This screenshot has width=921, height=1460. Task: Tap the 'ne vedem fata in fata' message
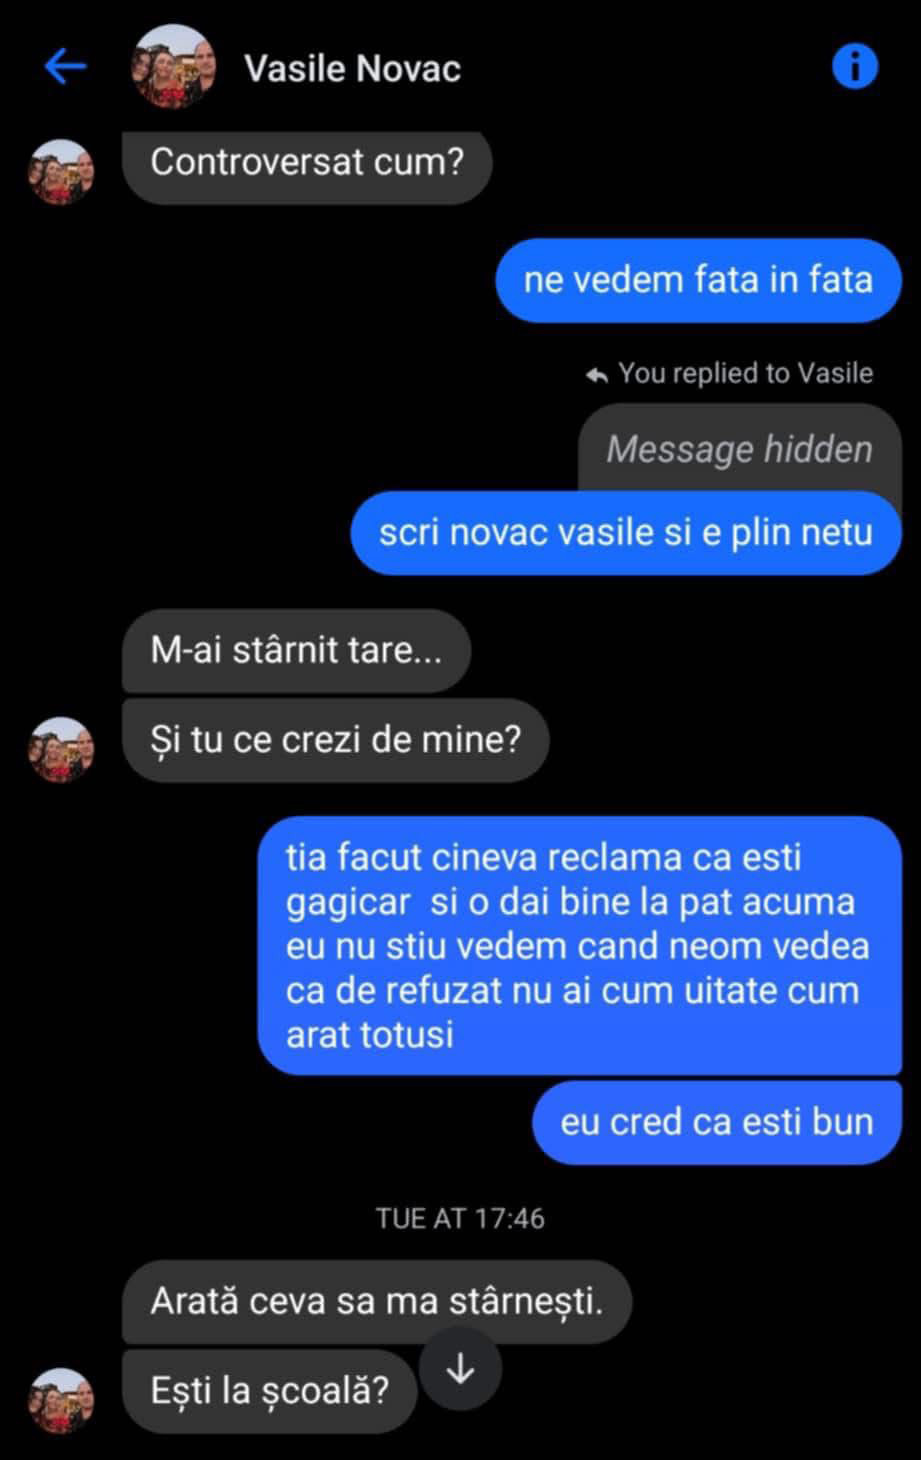click(x=698, y=280)
